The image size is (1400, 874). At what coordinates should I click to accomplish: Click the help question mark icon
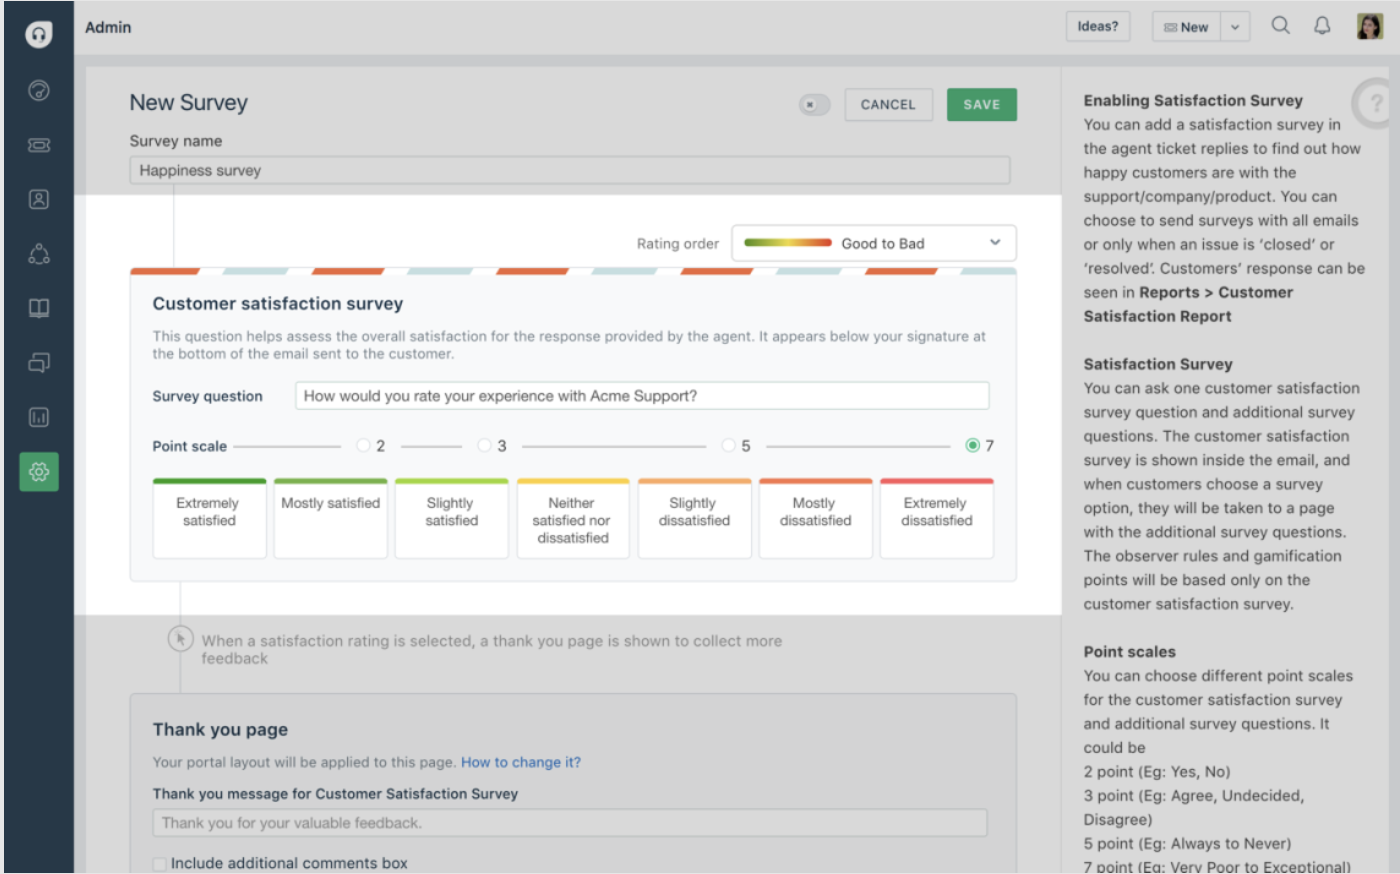click(1376, 102)
